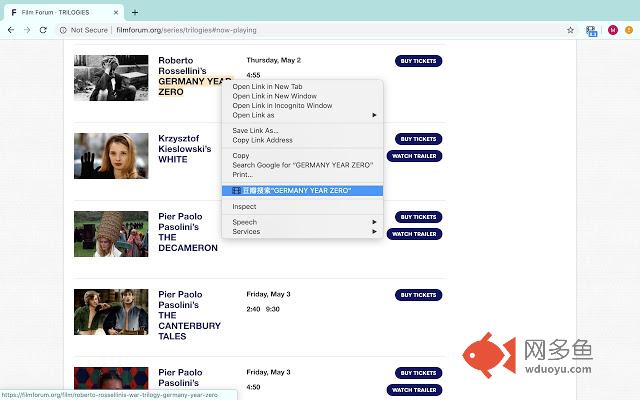Buy tickets for The Canterbury Tales

pyautogui.click(x=418, y=295)
